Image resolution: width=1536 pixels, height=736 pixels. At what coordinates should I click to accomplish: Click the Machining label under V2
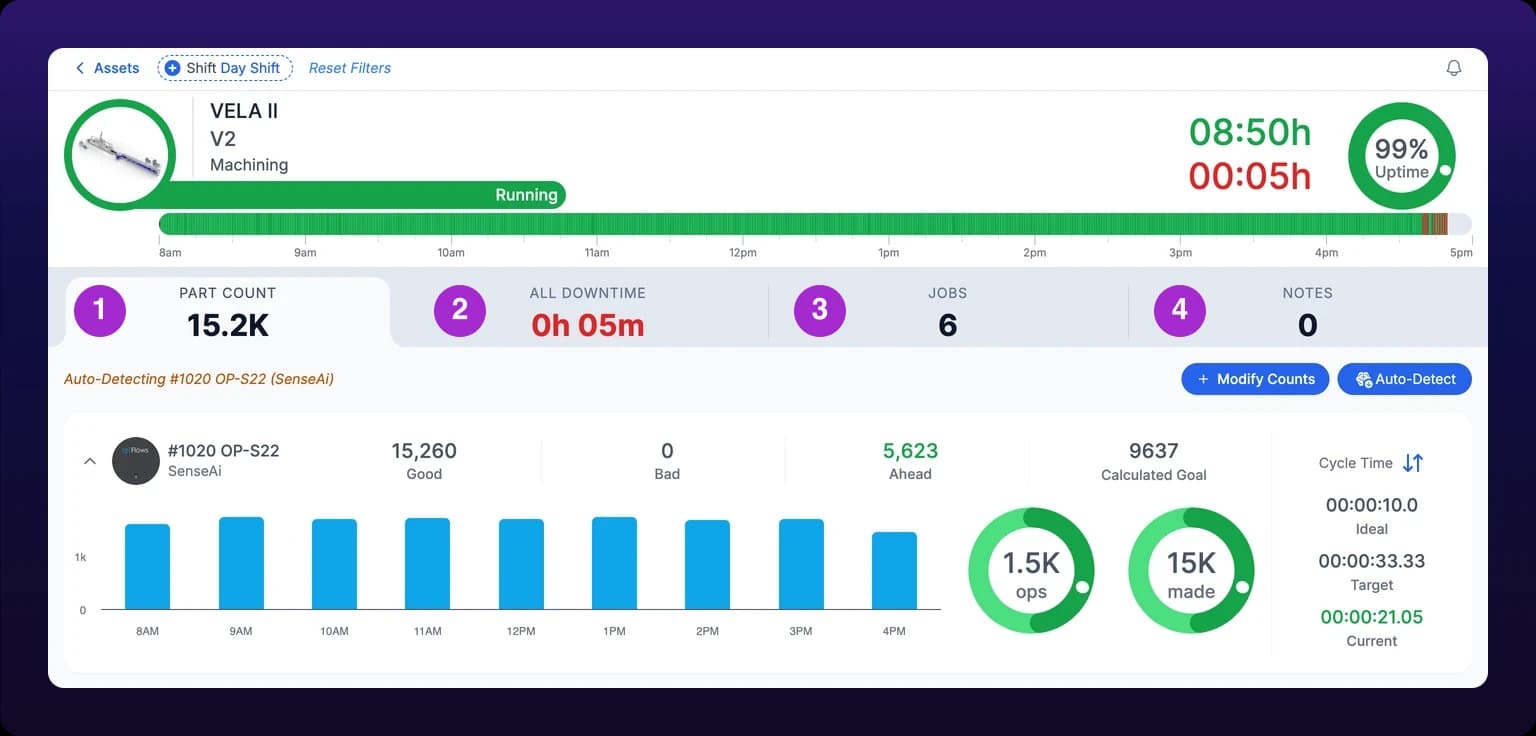pos(249,165)
